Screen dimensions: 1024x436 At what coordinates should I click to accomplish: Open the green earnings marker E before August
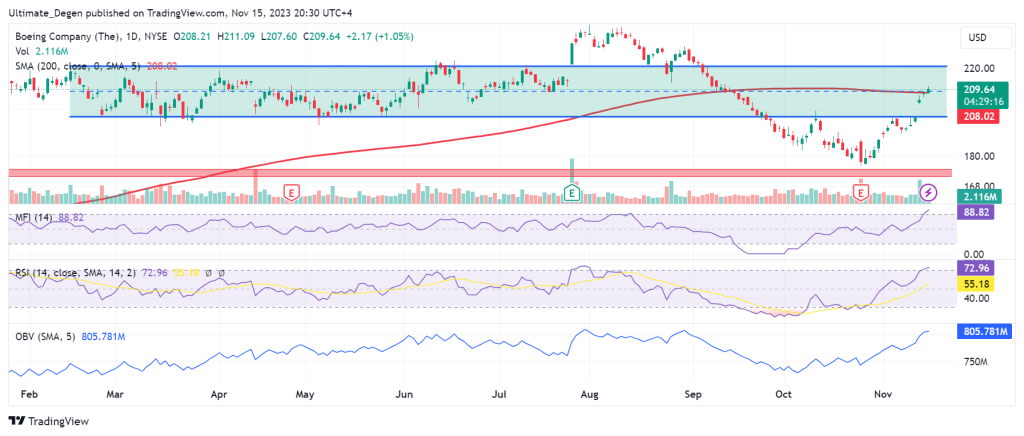(572, 192)
